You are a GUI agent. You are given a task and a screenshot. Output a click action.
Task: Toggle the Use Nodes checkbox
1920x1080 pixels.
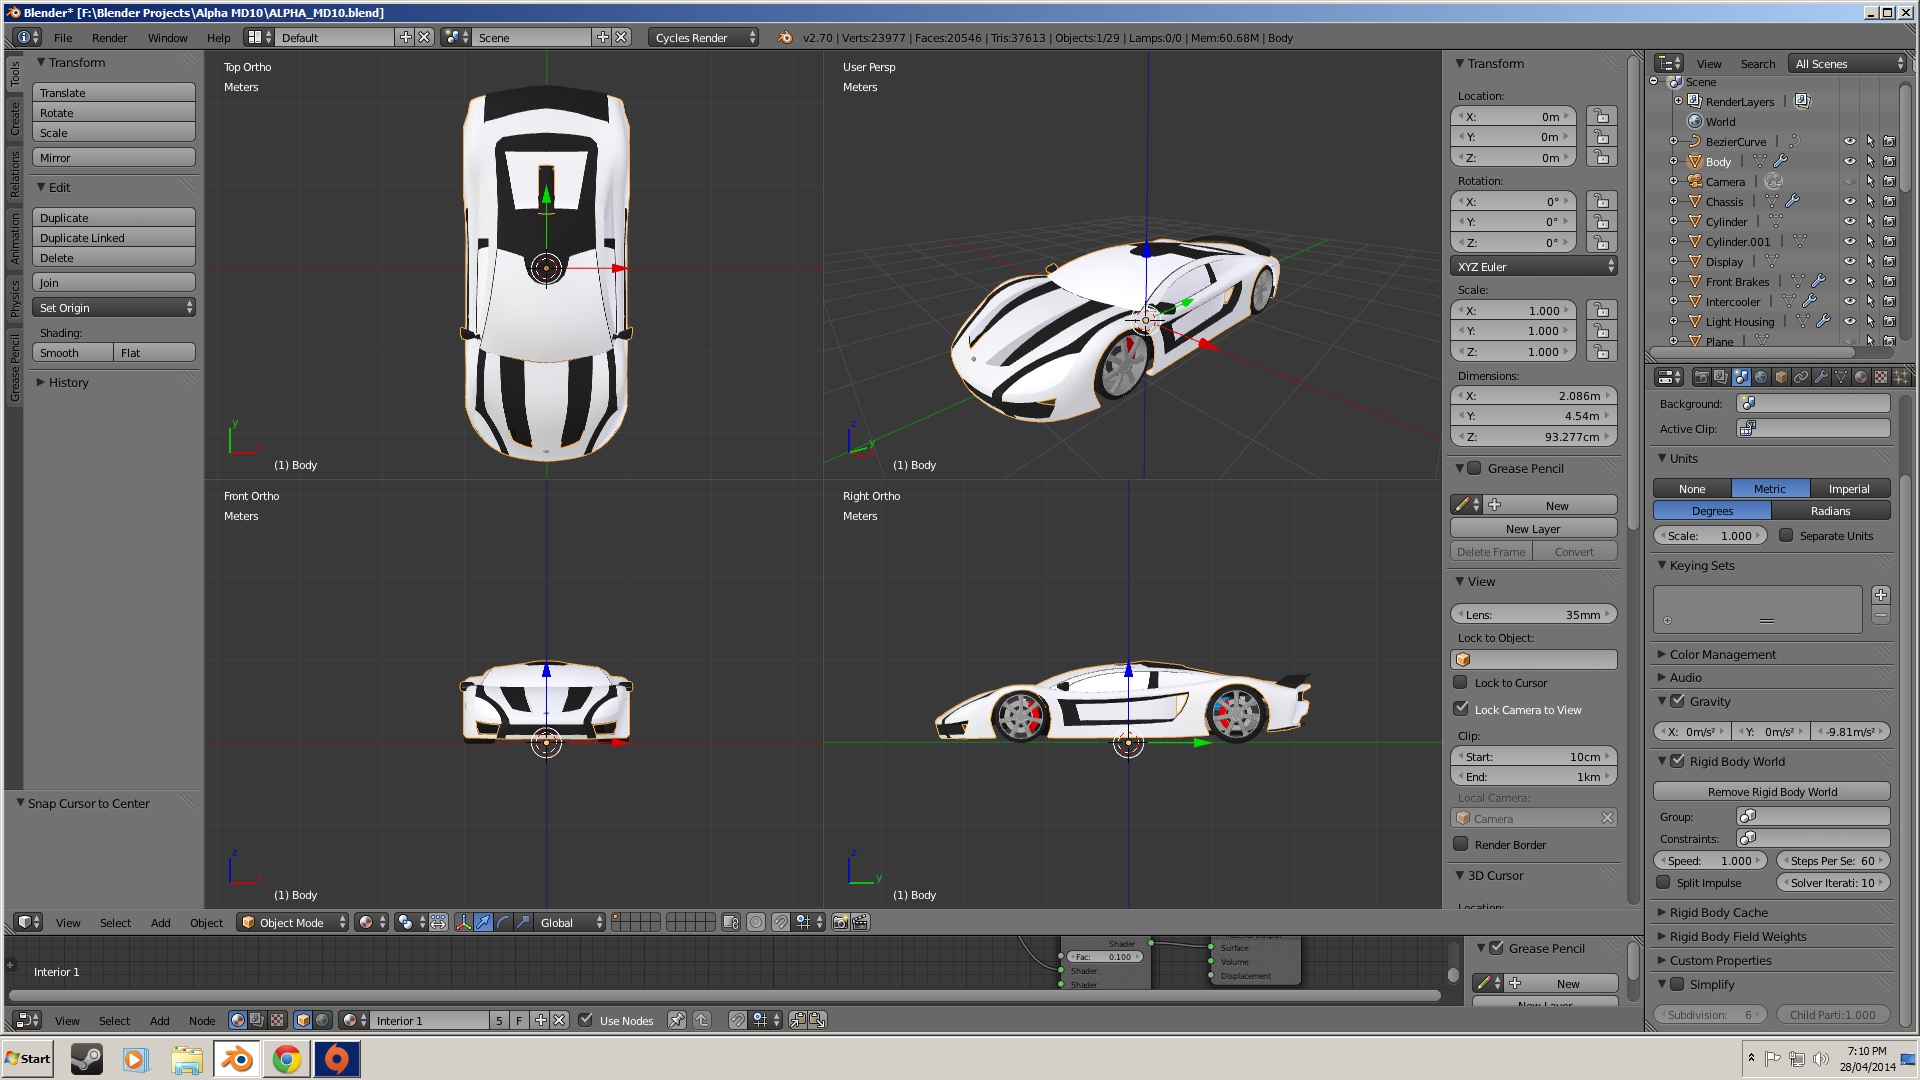(586, 1020)
